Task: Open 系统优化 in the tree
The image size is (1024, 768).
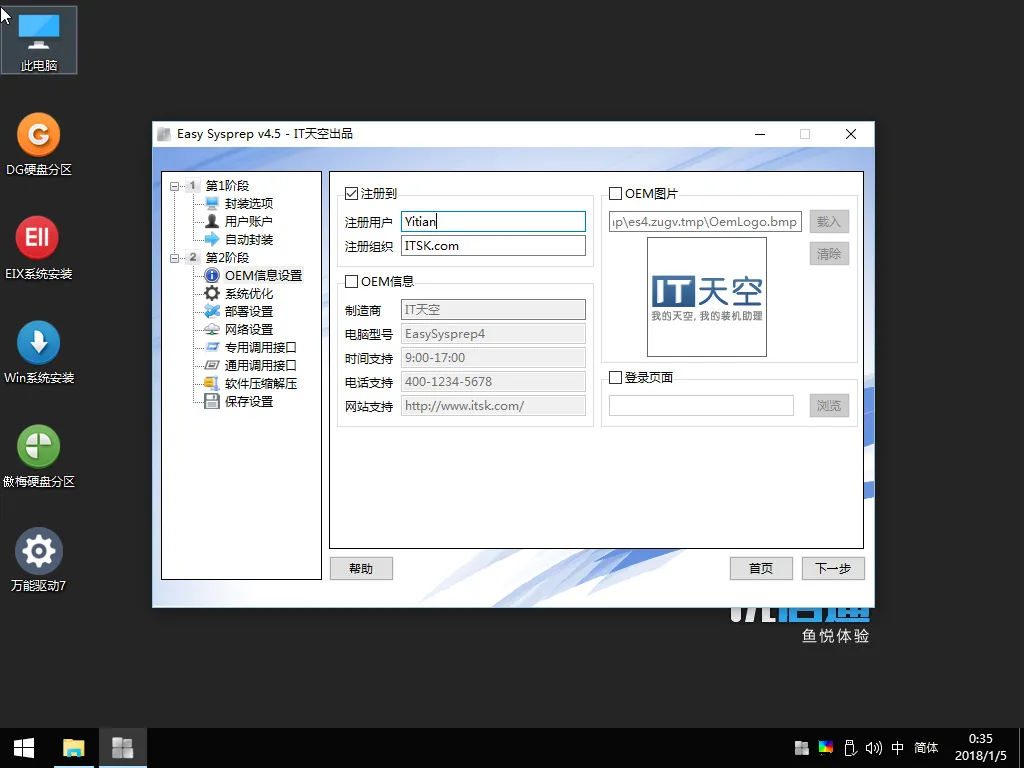Action: click(249, 294)
